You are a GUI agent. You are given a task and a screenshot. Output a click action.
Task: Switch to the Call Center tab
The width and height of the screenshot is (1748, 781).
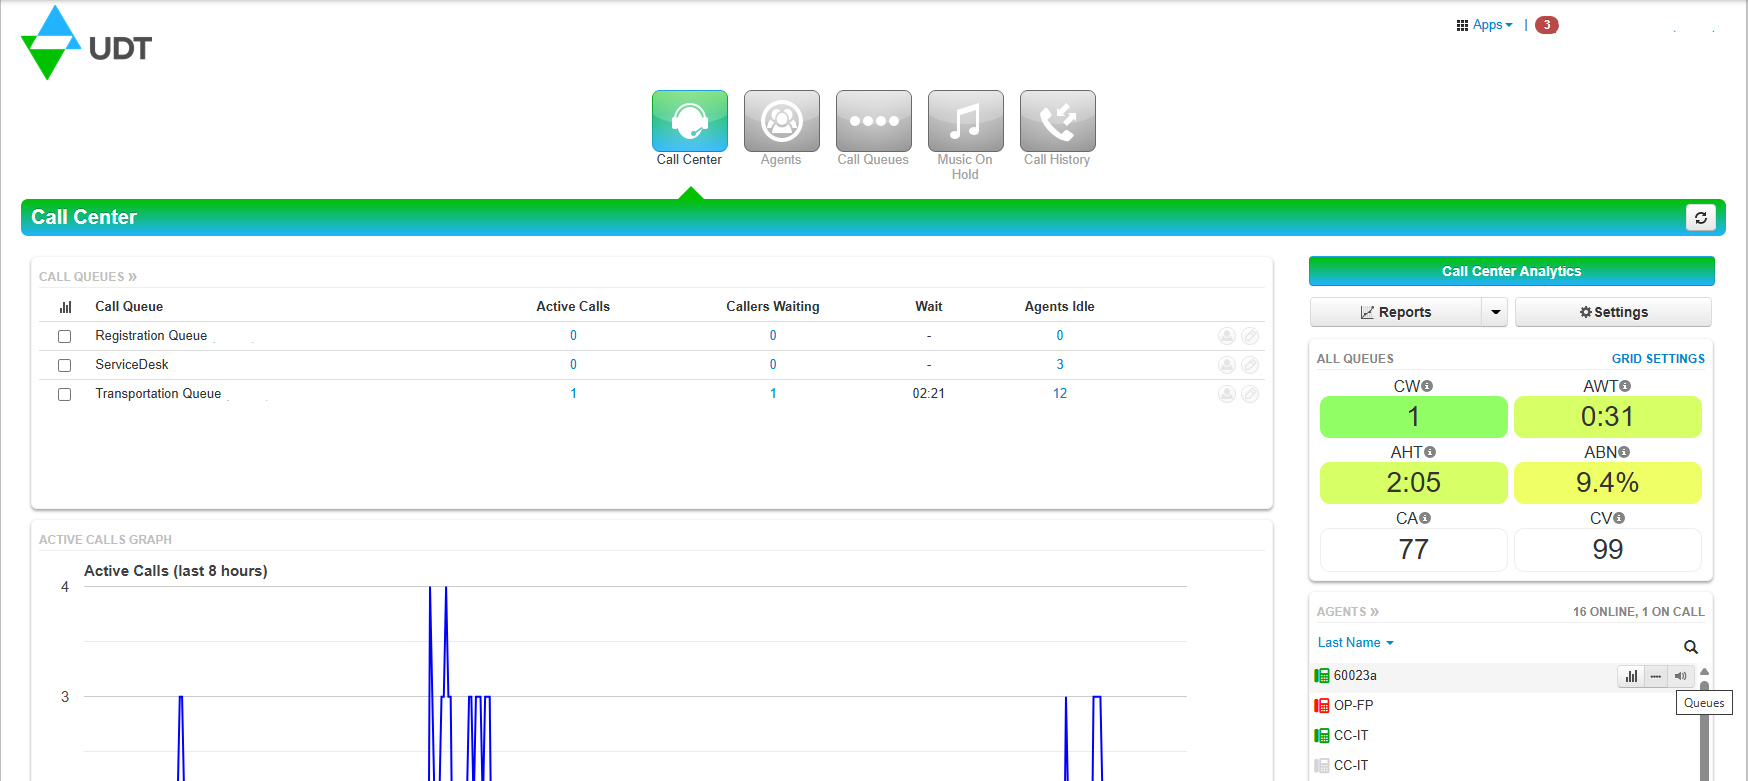click(689, 121)
